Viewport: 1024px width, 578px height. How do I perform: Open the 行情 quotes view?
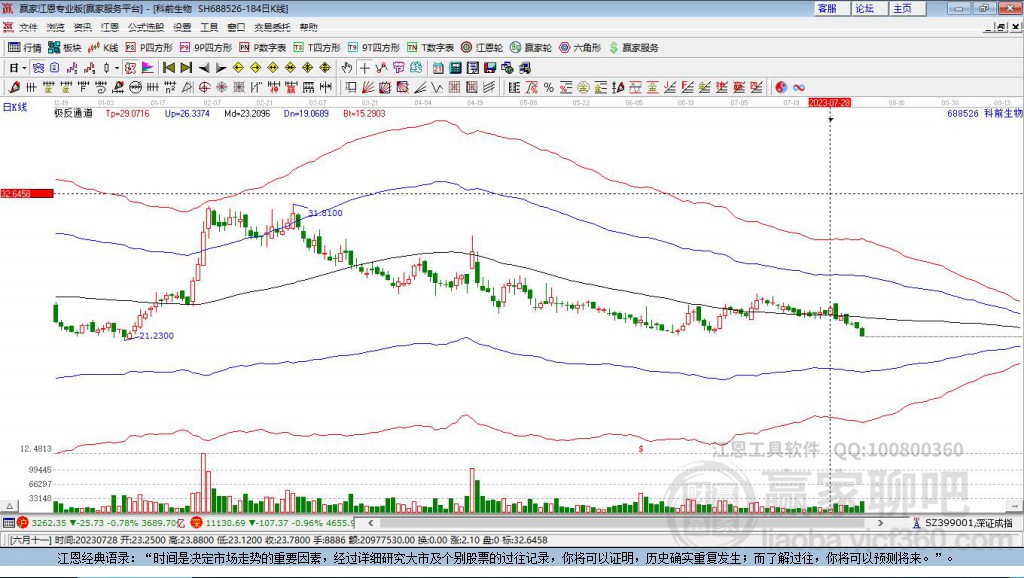click(25, 48)
